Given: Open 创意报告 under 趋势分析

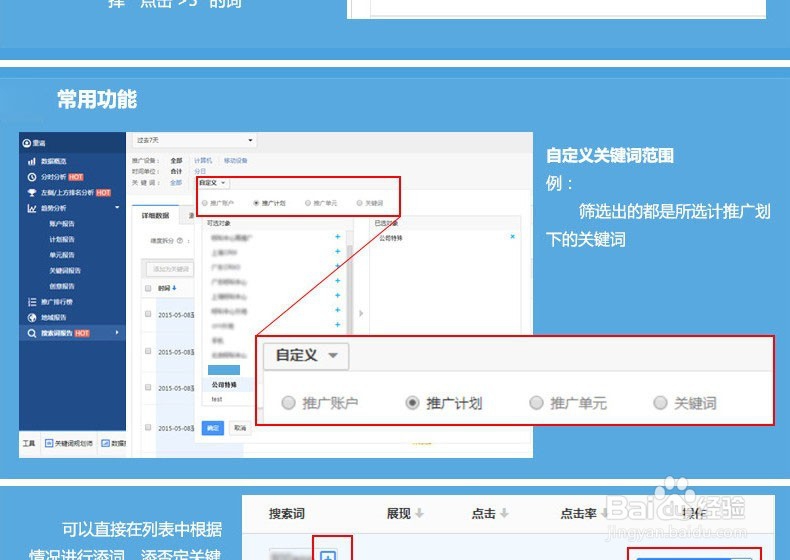Looking at the screenshot, I should coord(61,286).
